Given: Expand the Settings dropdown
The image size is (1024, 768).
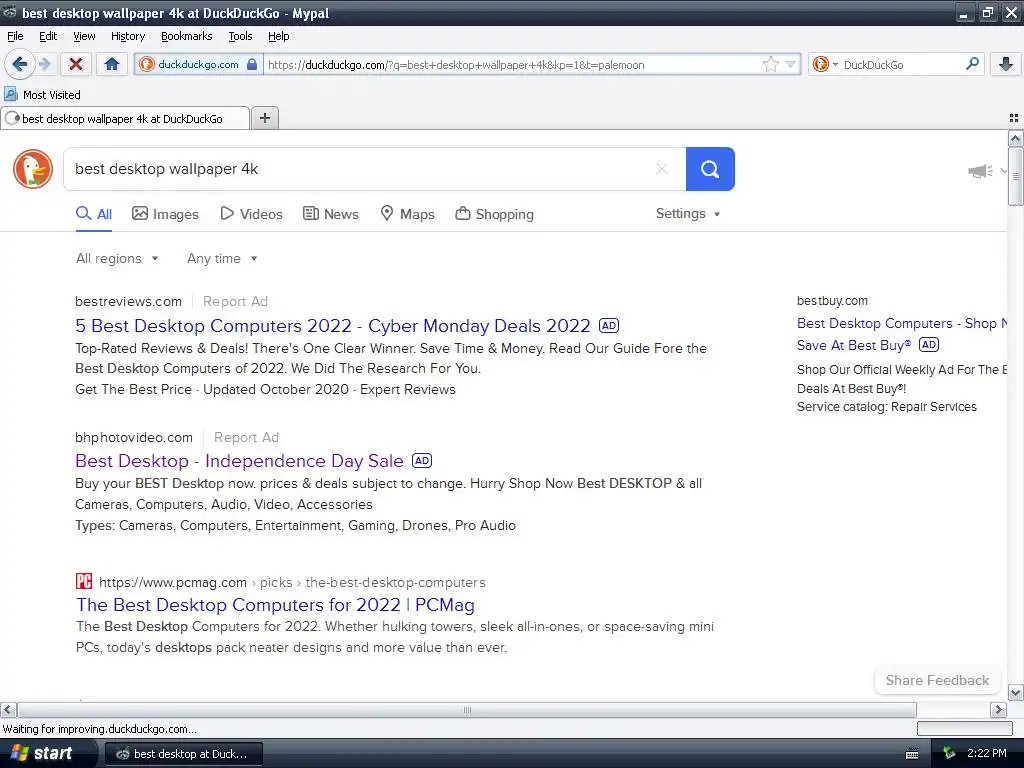Looking at the screenshot, I should [688, 214].
